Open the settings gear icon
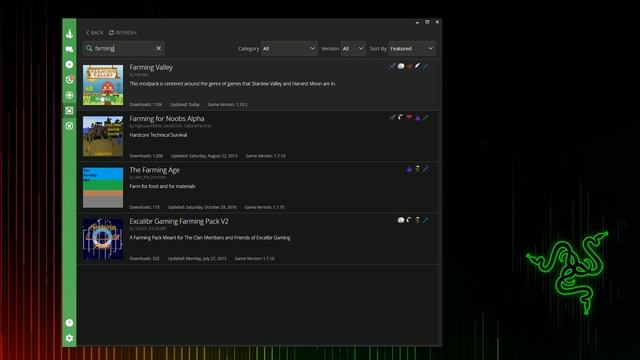Viewport: 640px width, 360px height. point(69,338)
